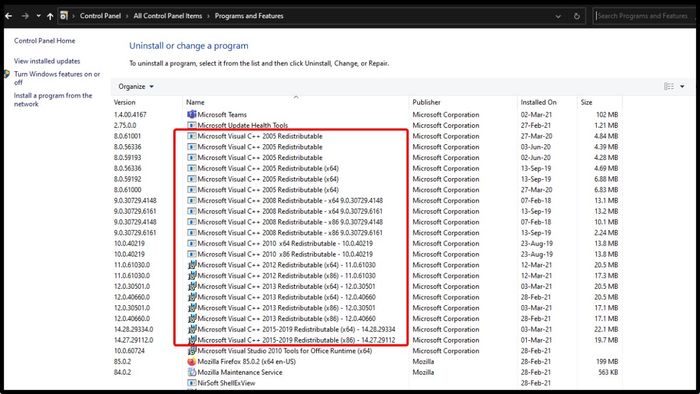
Task: Click All Control Panel Items breadcrumb
Action: tap(168, 16)
